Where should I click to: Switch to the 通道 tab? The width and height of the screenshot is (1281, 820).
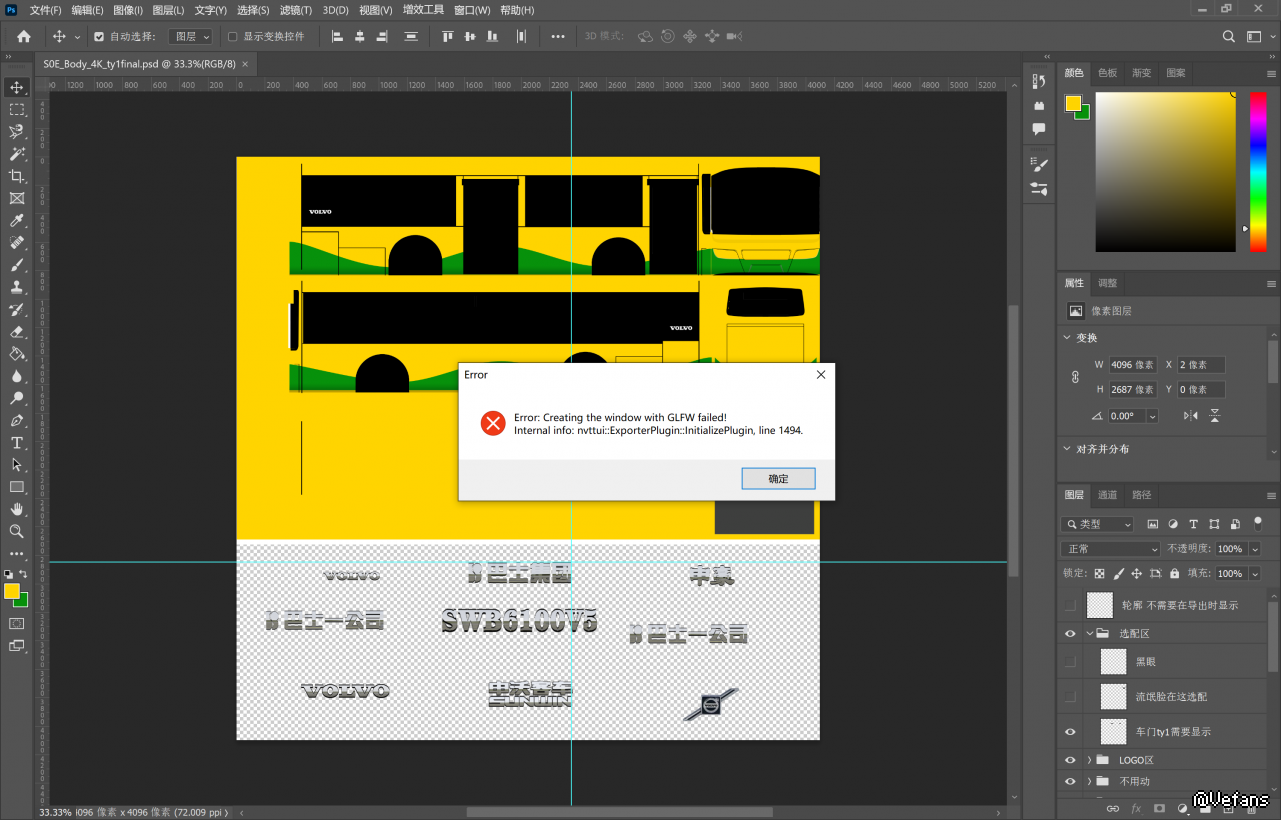click(x=1107, y=495)
